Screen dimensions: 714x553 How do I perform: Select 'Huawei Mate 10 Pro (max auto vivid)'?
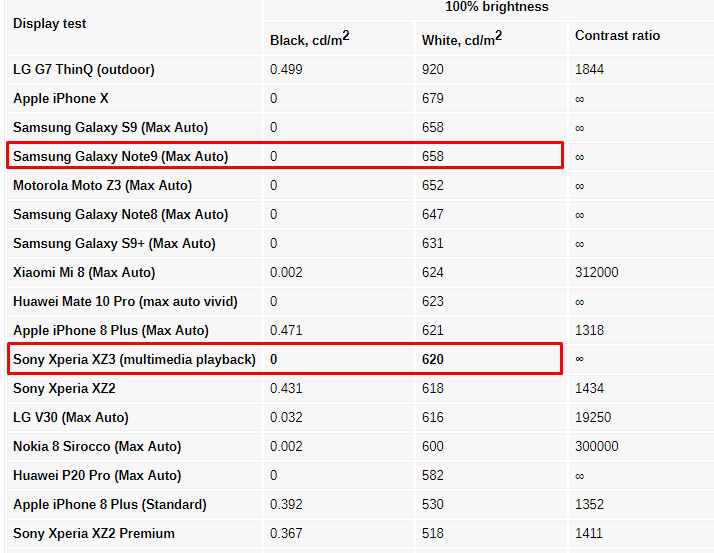(125, 302)
